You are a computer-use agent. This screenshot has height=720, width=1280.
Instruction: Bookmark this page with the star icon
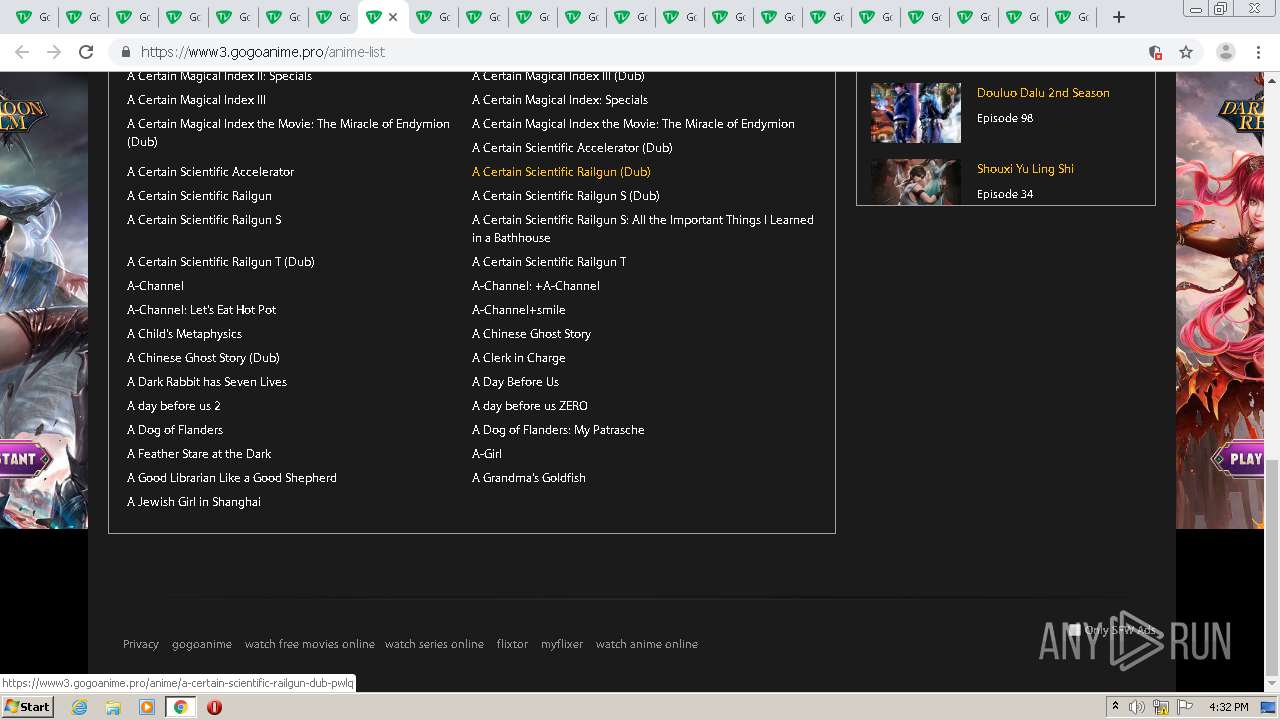1186,52
